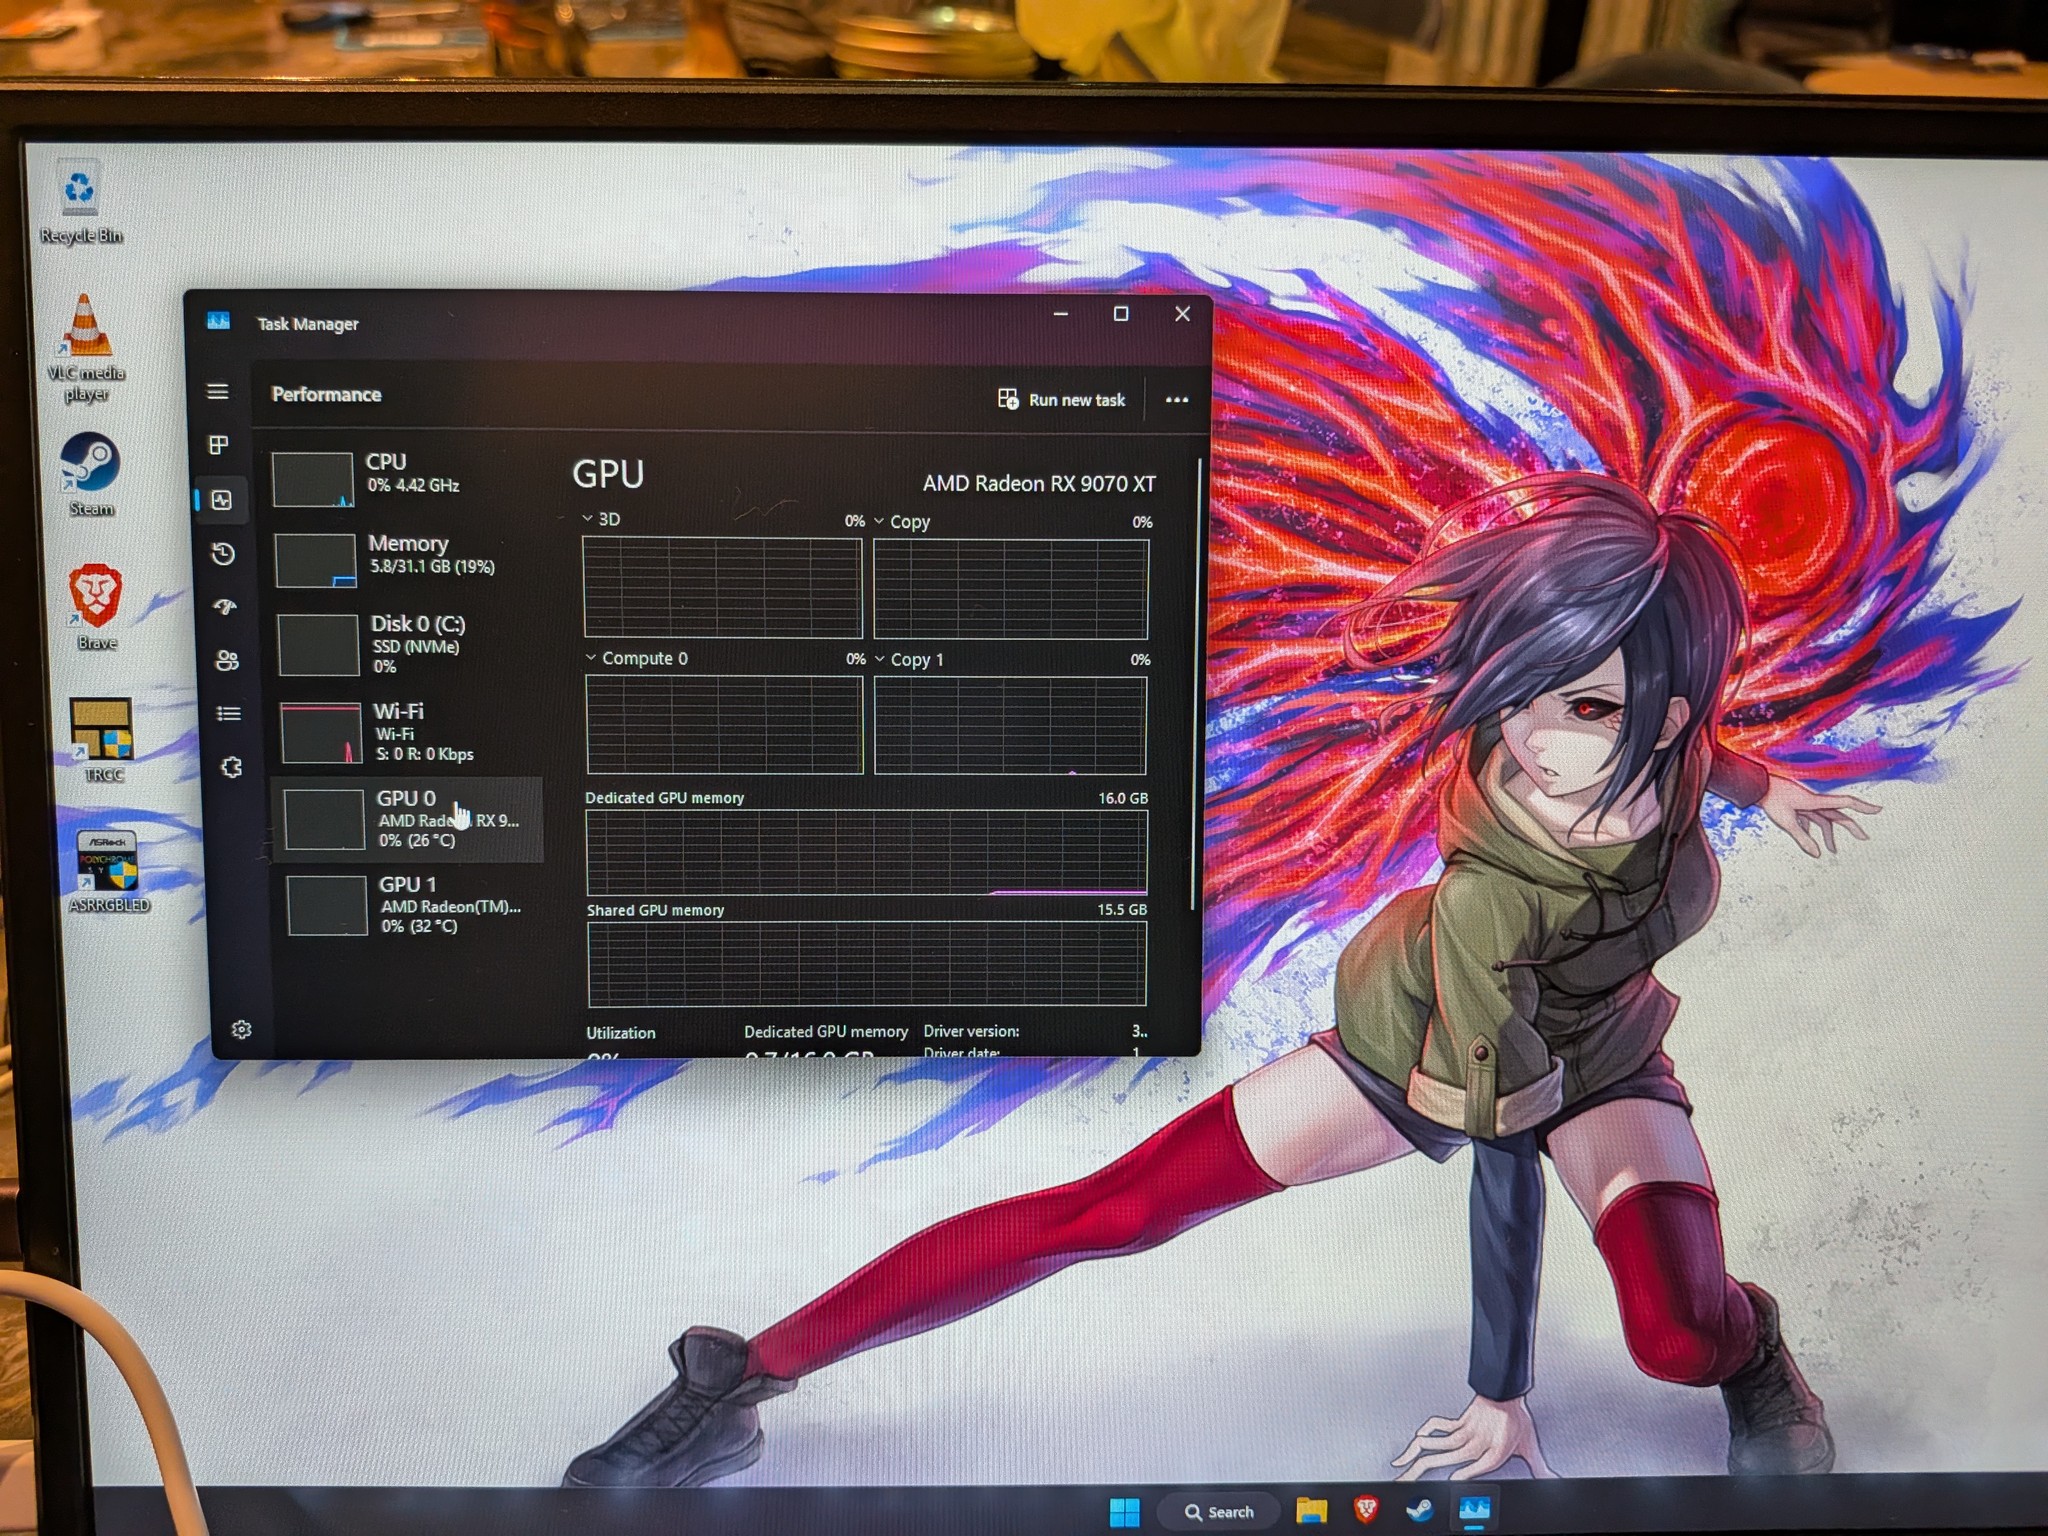Screen dimensions: 2048x1536
Task: Select the Recycle Bin desktop icon
Action: [81, 203]
